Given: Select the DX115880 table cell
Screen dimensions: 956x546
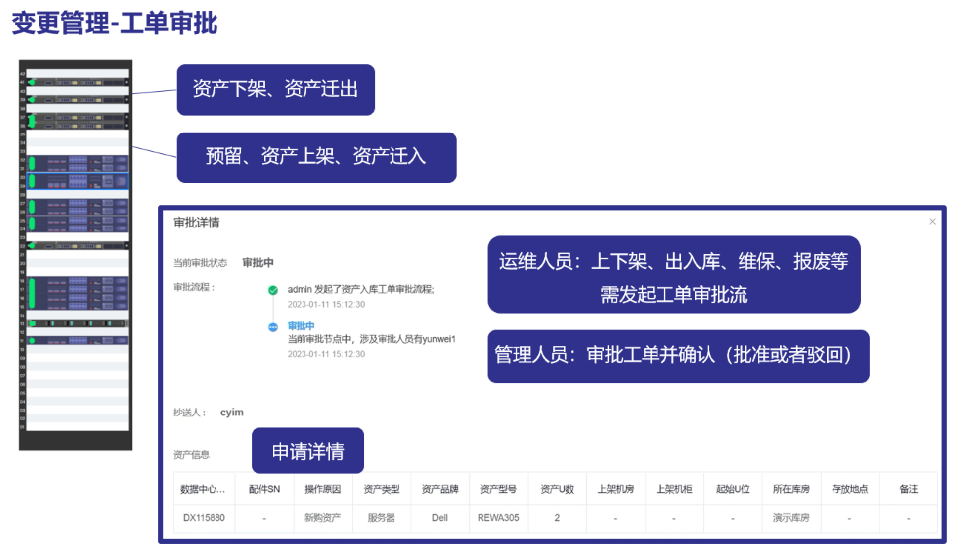Looking at the screenshot, I should (203, 519).
